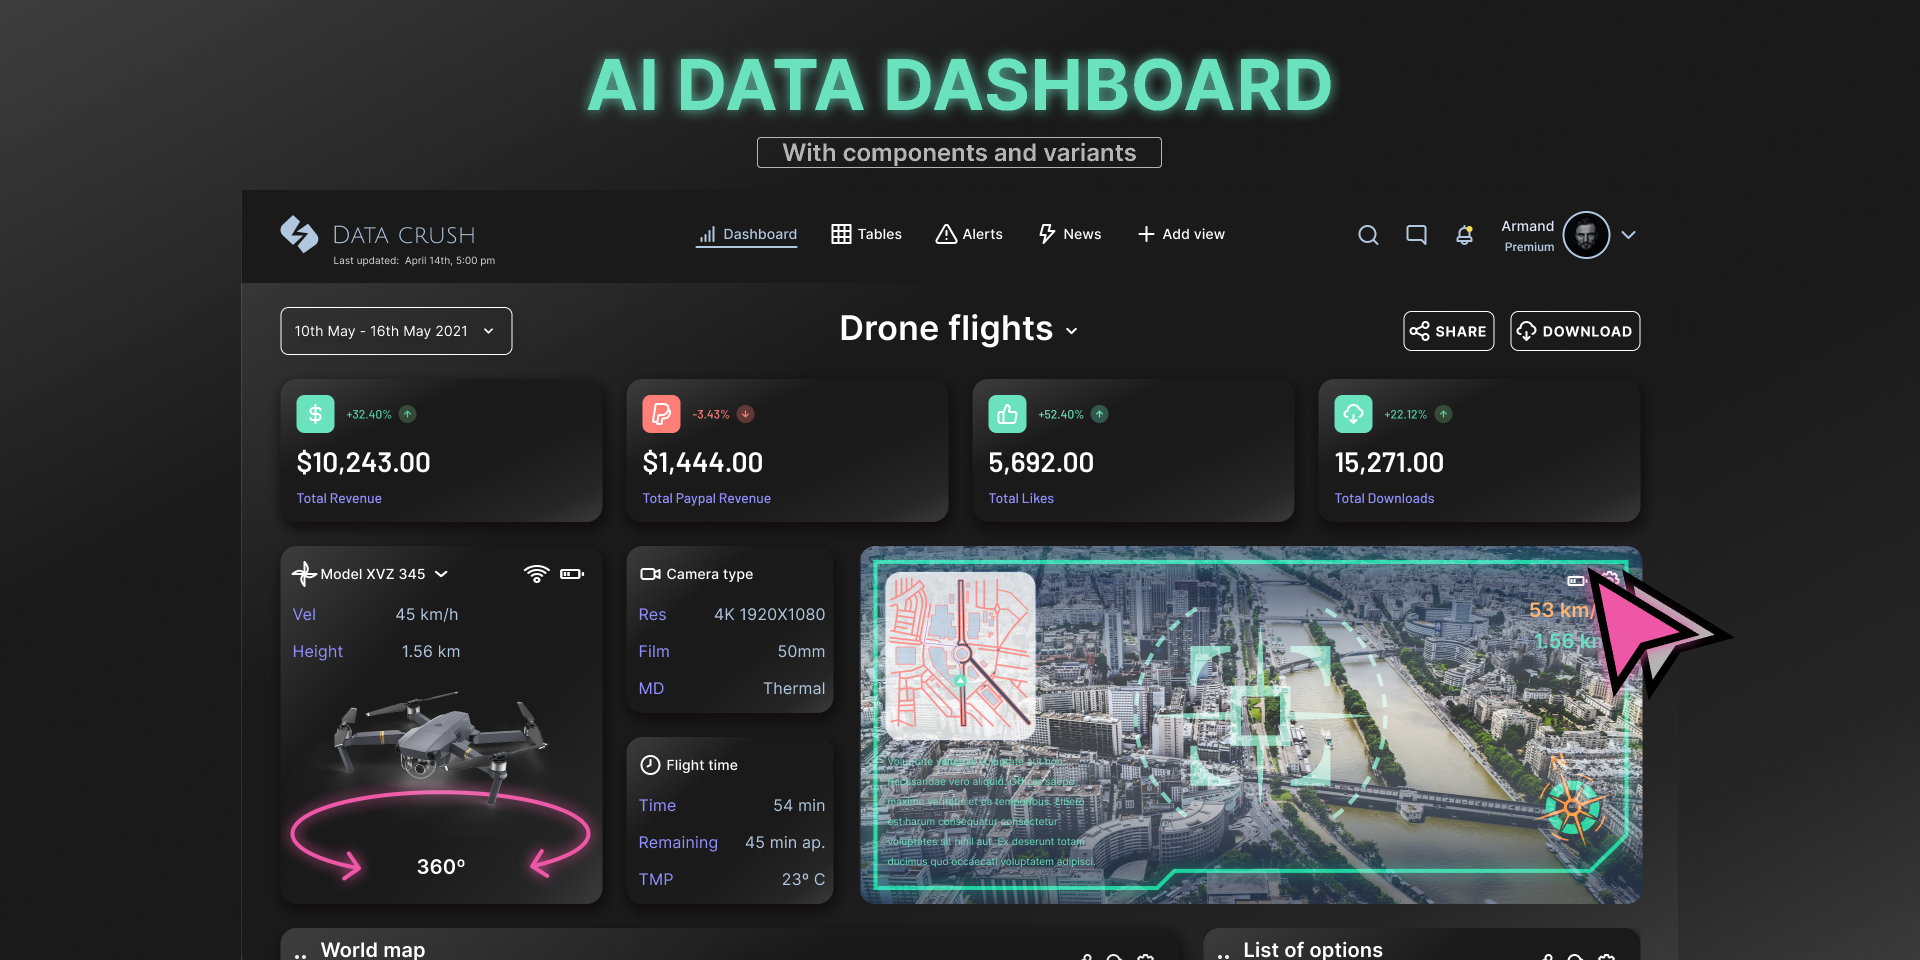
Task: Expand the Drone flights title dropdown
Action: tap(1072, 331)
